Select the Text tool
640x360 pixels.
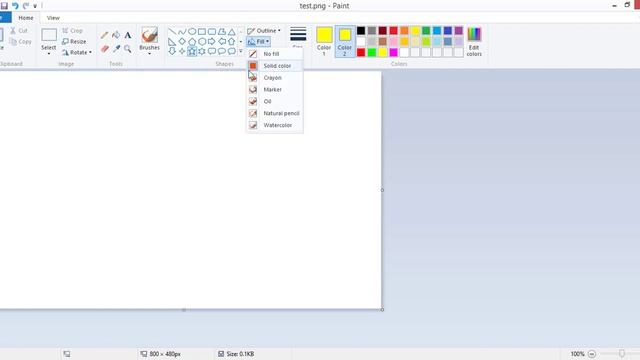click(128, 35)
